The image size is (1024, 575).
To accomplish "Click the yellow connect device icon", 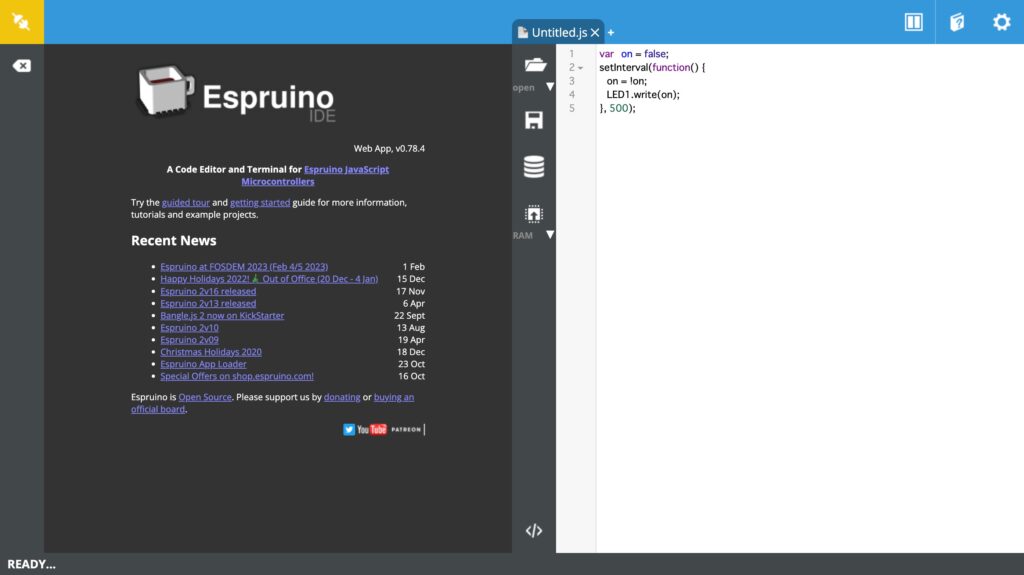I will pos(21,22).
